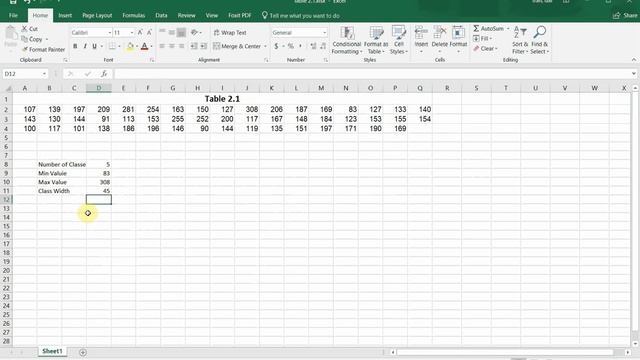Click the Copy icon in Clipboard
640x360 pixels.
24,39
